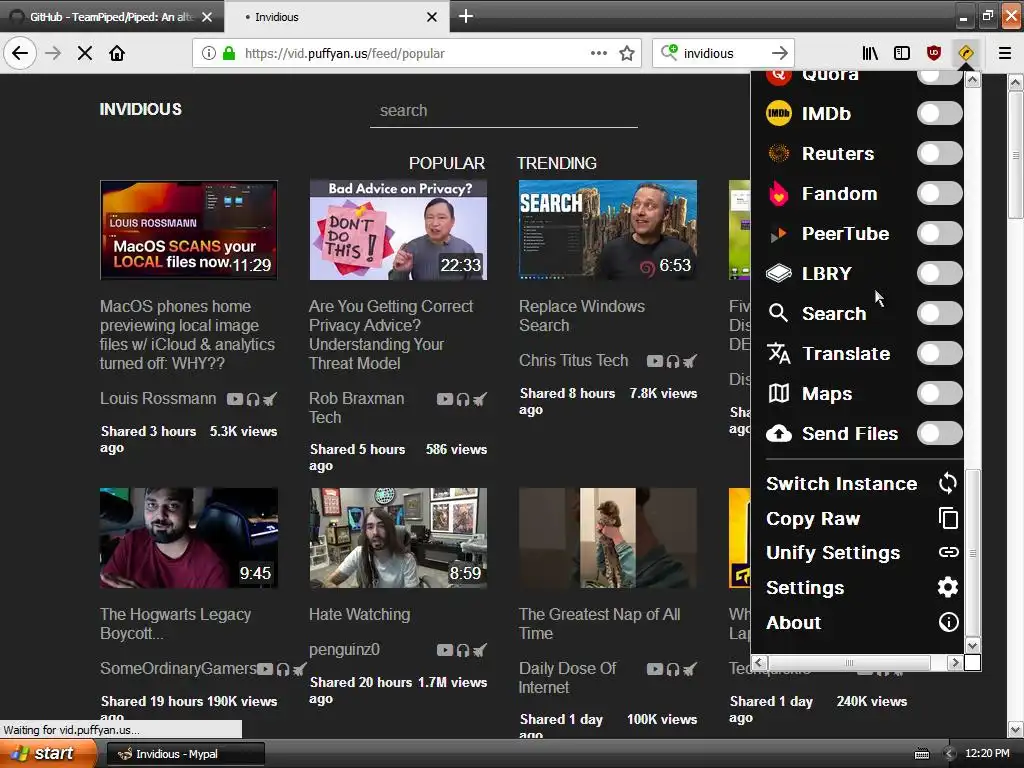The image size is (1024, 768).
Task: Bookmark this page with star icon
Action: point(627,53)
